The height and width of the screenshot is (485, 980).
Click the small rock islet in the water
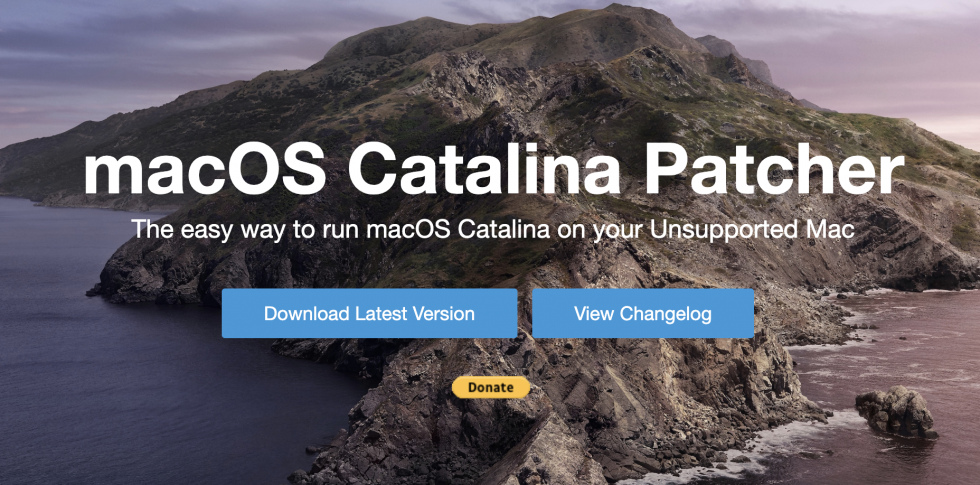tap(897, 411)
